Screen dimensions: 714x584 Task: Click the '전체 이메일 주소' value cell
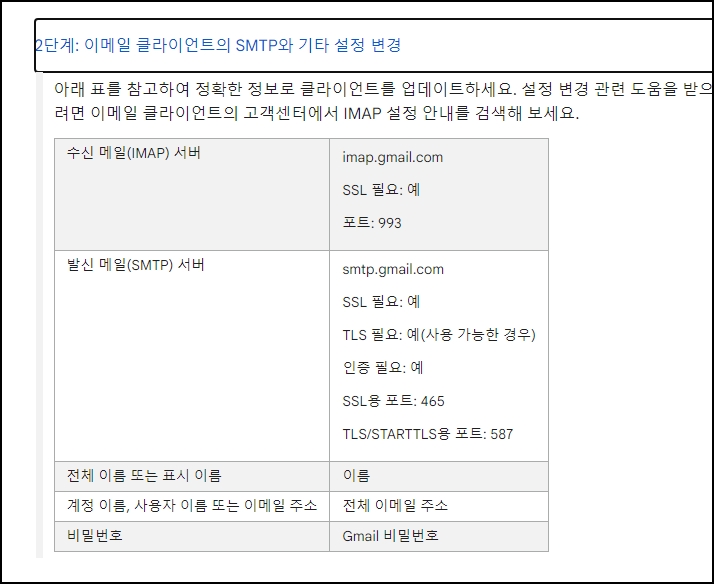[x=439, y=506]
